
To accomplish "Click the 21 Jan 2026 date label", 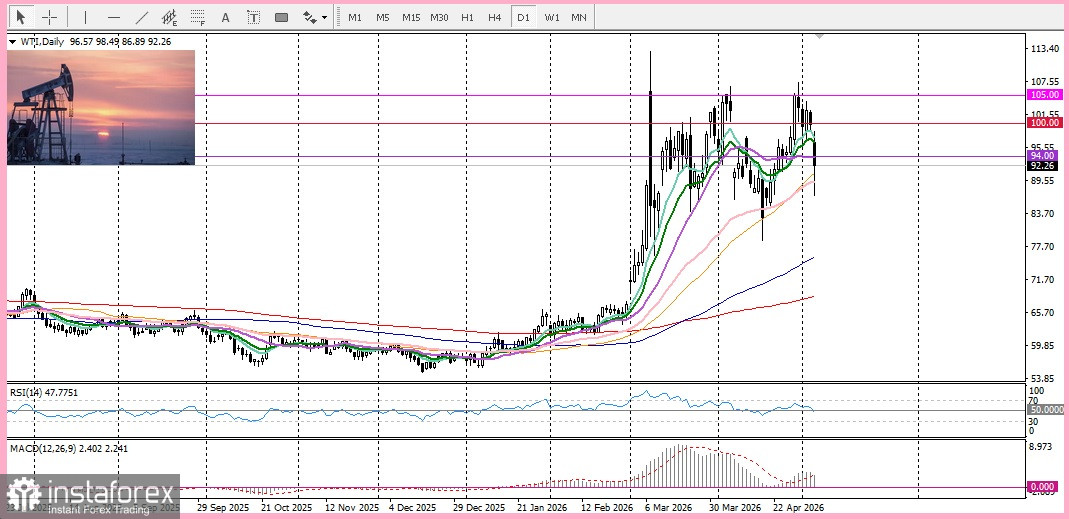I will tap(541, 508).
